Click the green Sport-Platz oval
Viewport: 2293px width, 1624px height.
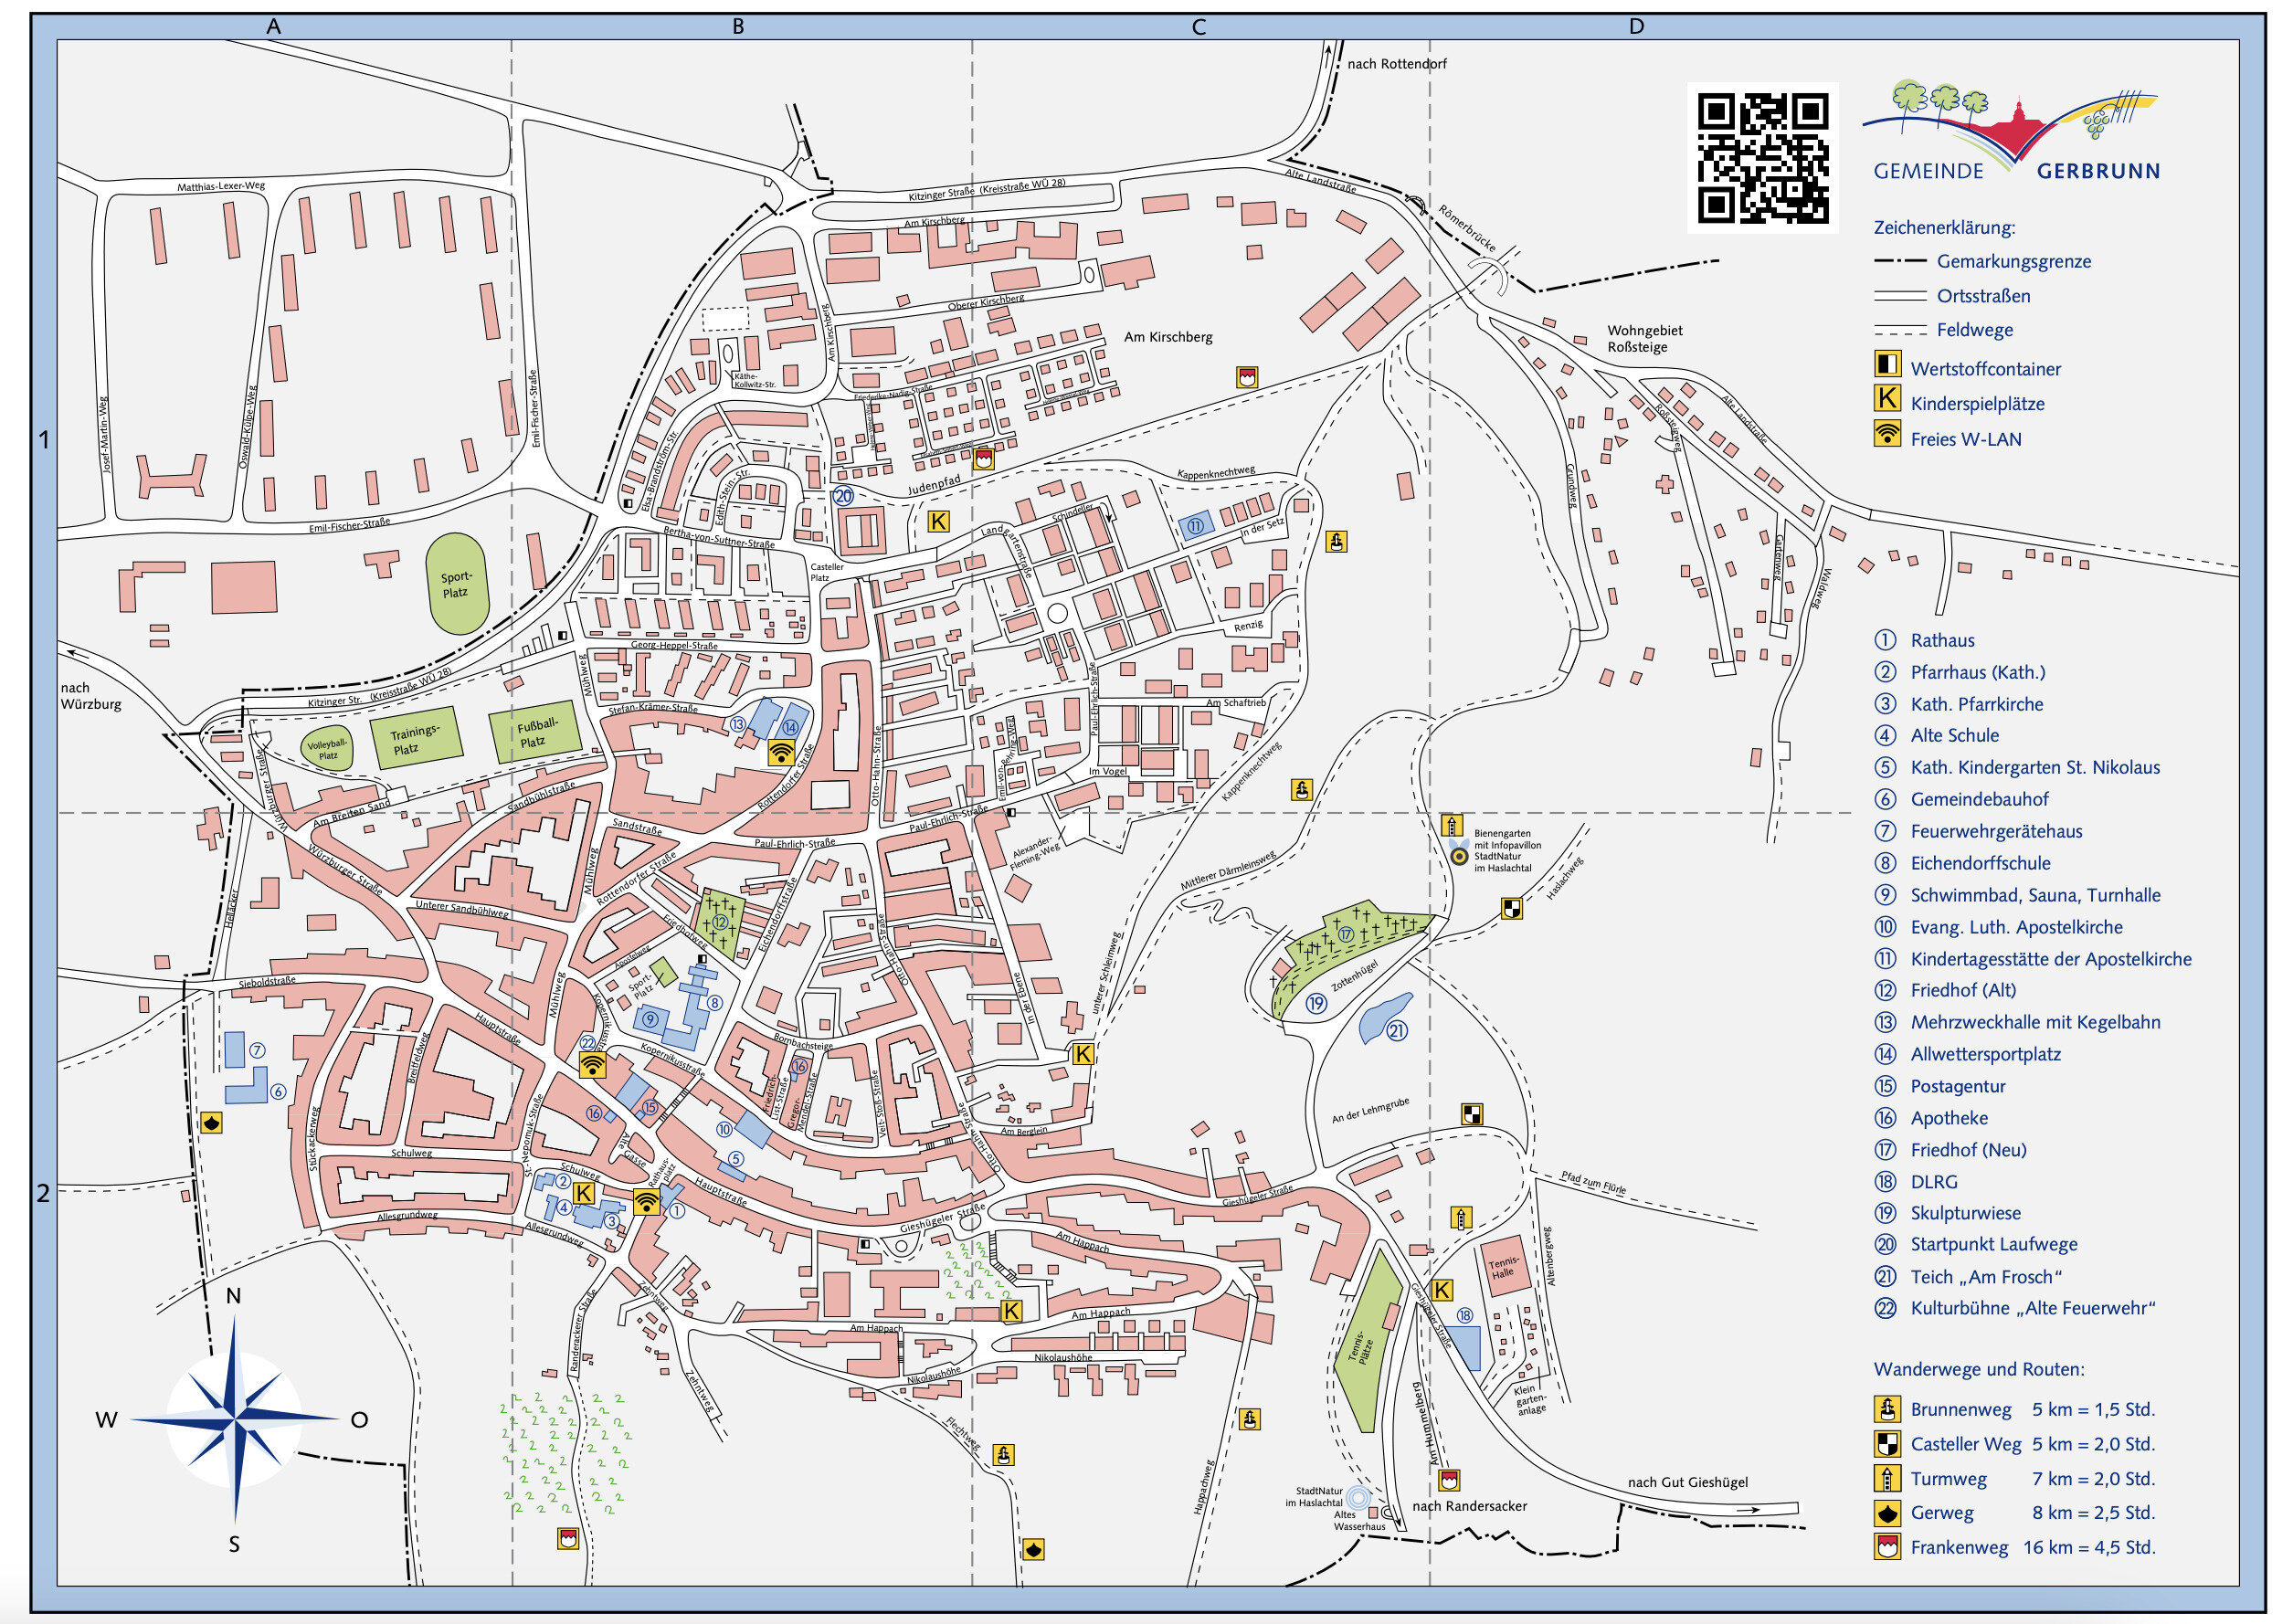pyautogui.click(x=456, y=584)
